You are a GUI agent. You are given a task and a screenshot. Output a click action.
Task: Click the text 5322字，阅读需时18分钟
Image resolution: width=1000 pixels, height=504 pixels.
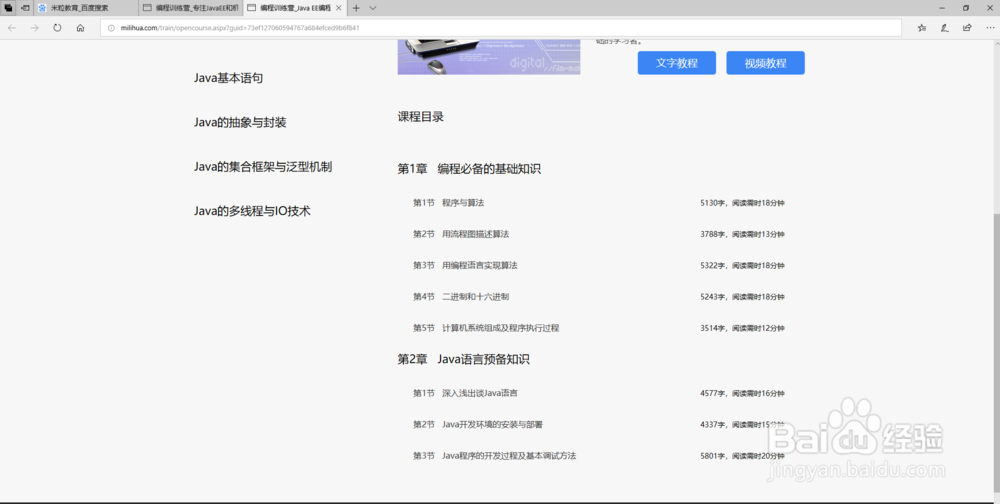[742, 265]
